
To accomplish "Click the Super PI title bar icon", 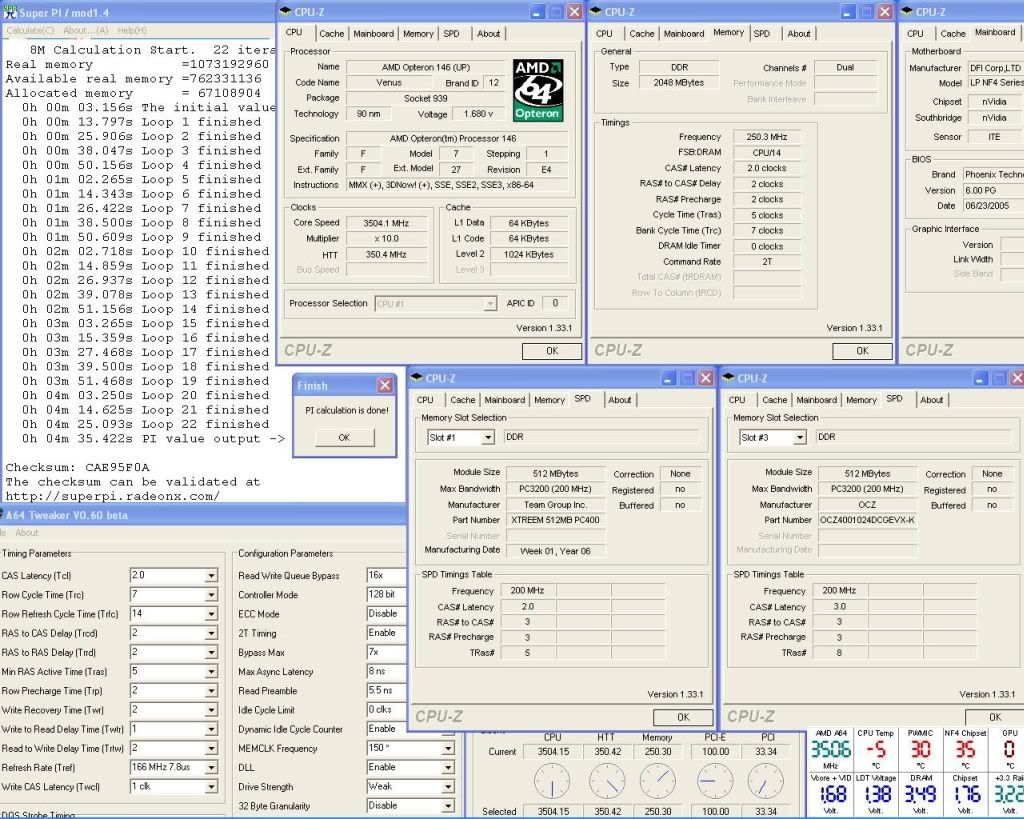I will (x=10, y=11).
